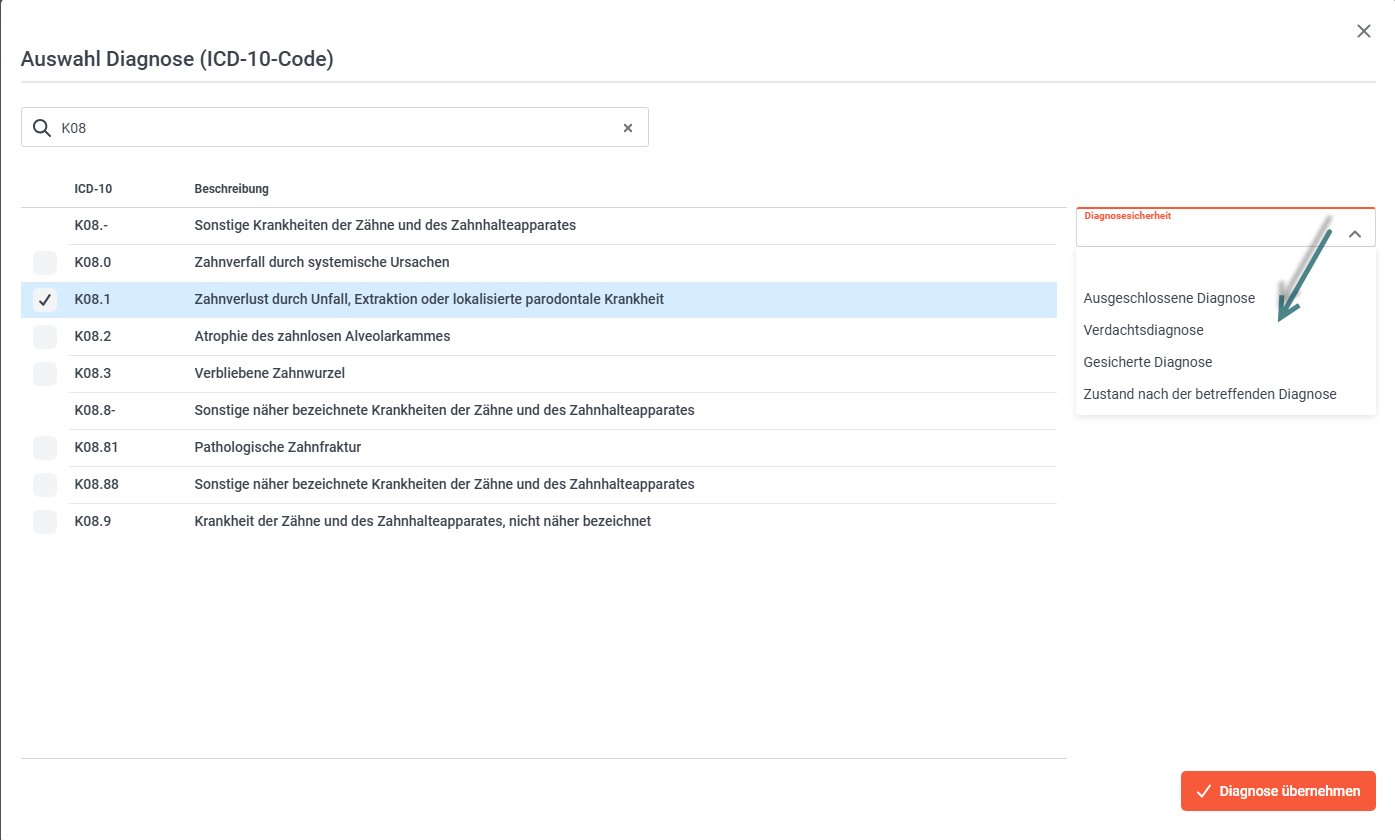Close the diagnosis selection dialog
1395x840 pixels.
click(x=1363, y=31)
